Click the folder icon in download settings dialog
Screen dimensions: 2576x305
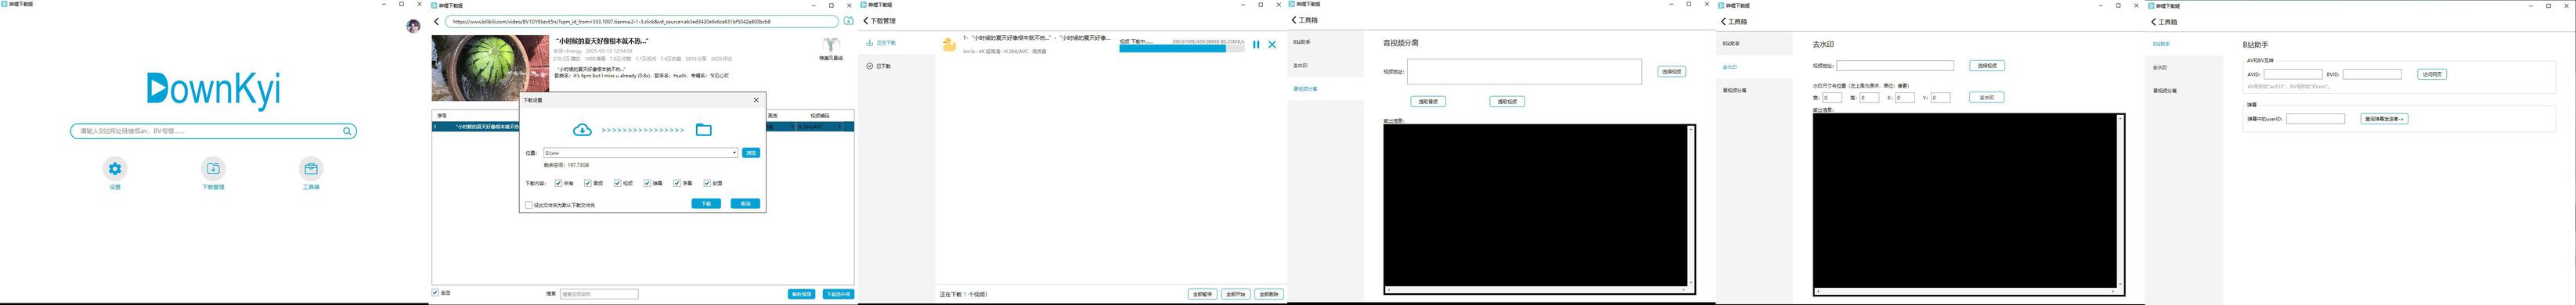pyautogui.click(x=704, y=130)
